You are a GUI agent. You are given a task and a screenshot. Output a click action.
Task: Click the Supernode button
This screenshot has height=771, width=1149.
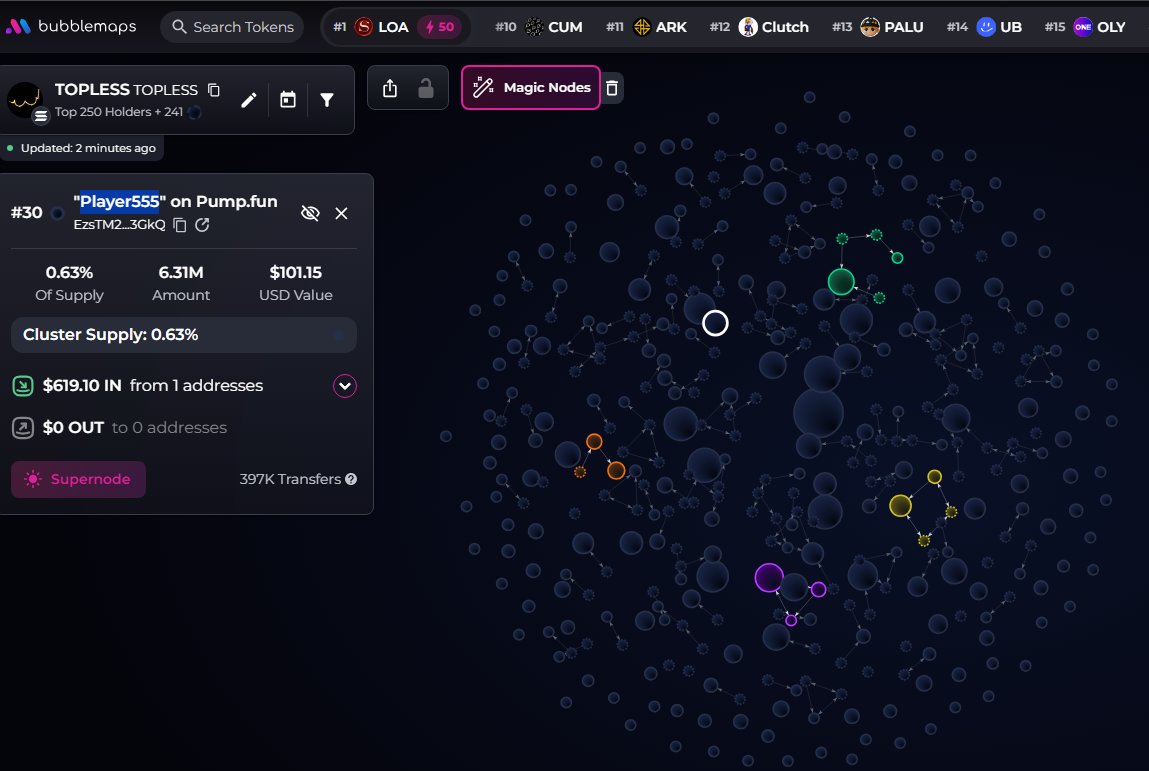click(x=78, y=479)
